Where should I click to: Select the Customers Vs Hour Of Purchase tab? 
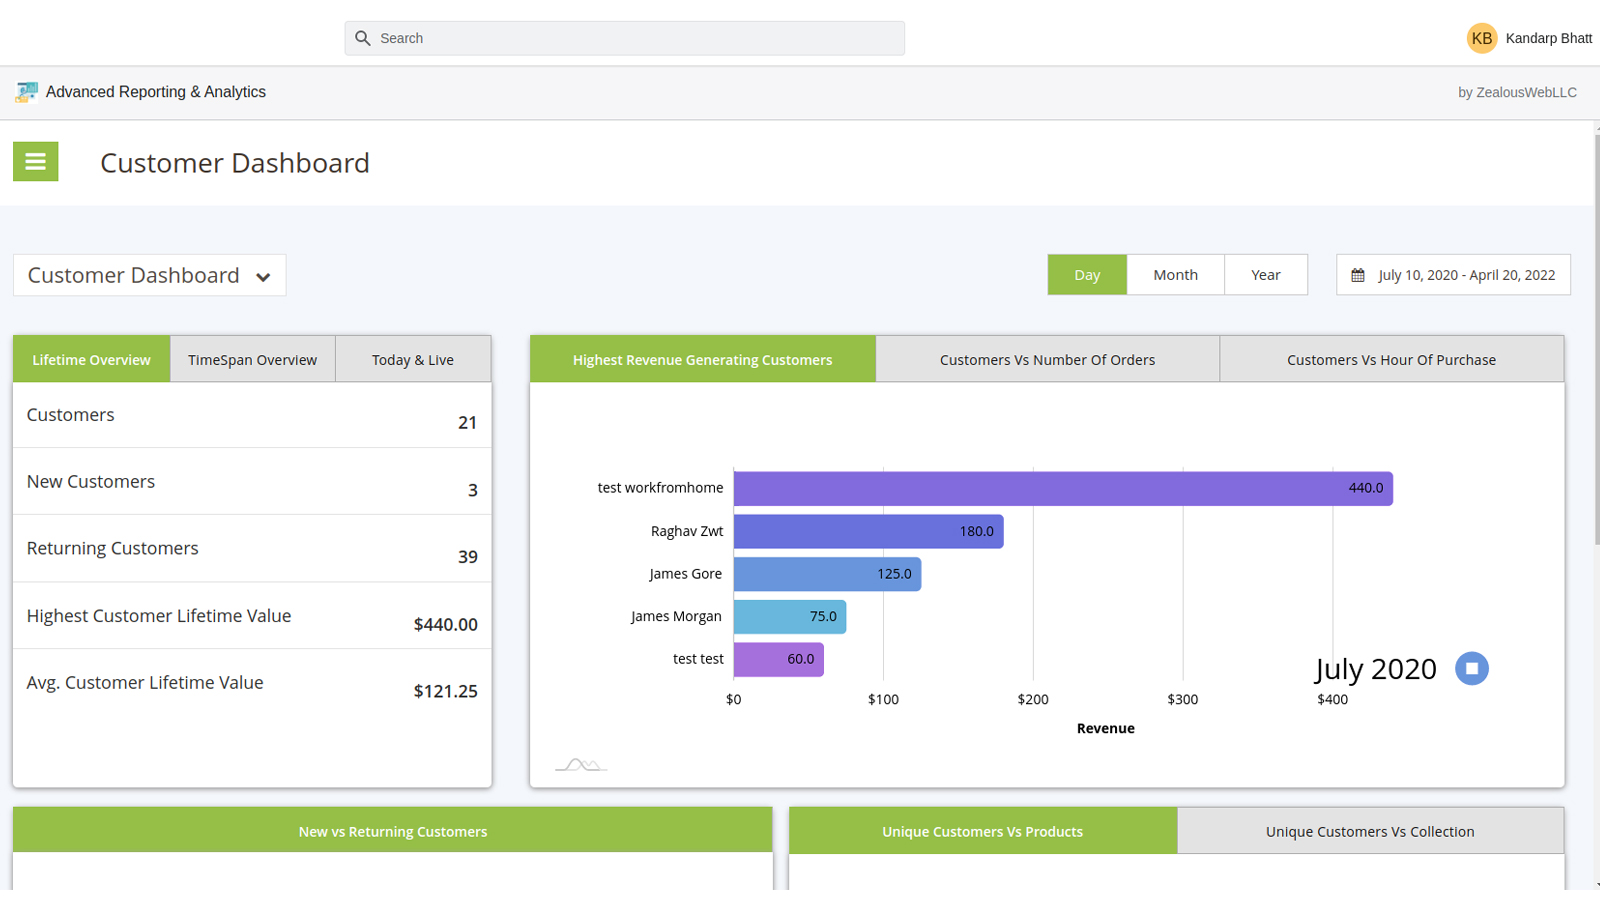[x=1392, y=358]
